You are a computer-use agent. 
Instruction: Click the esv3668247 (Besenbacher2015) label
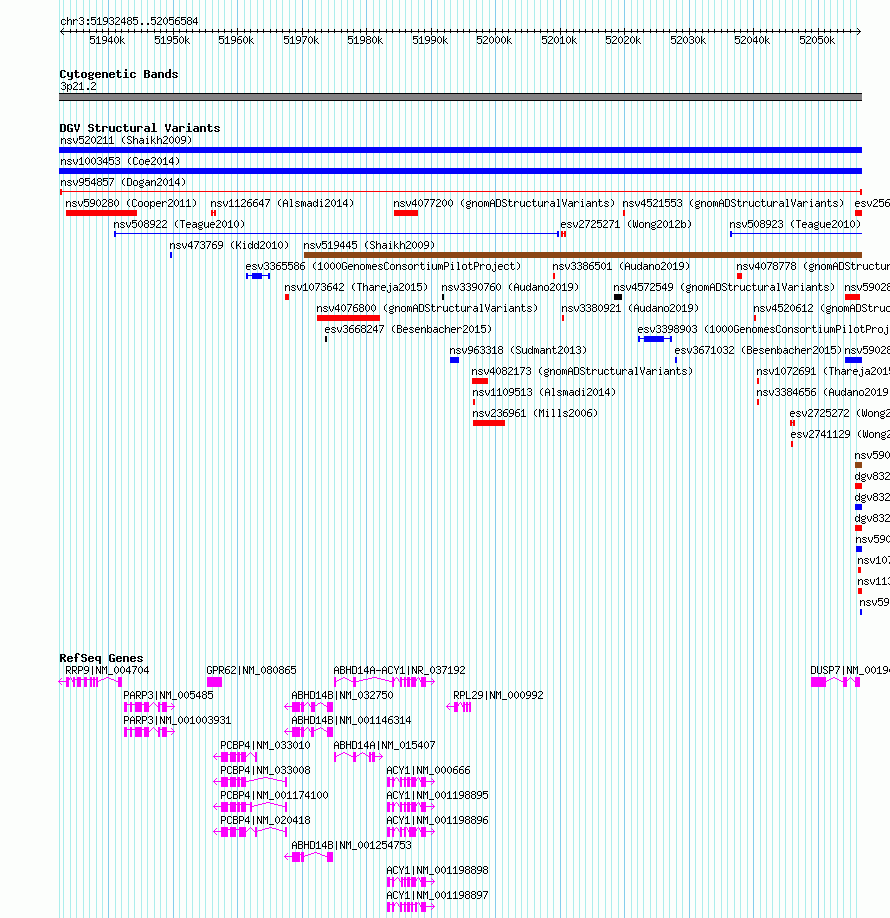coord(408,330)
